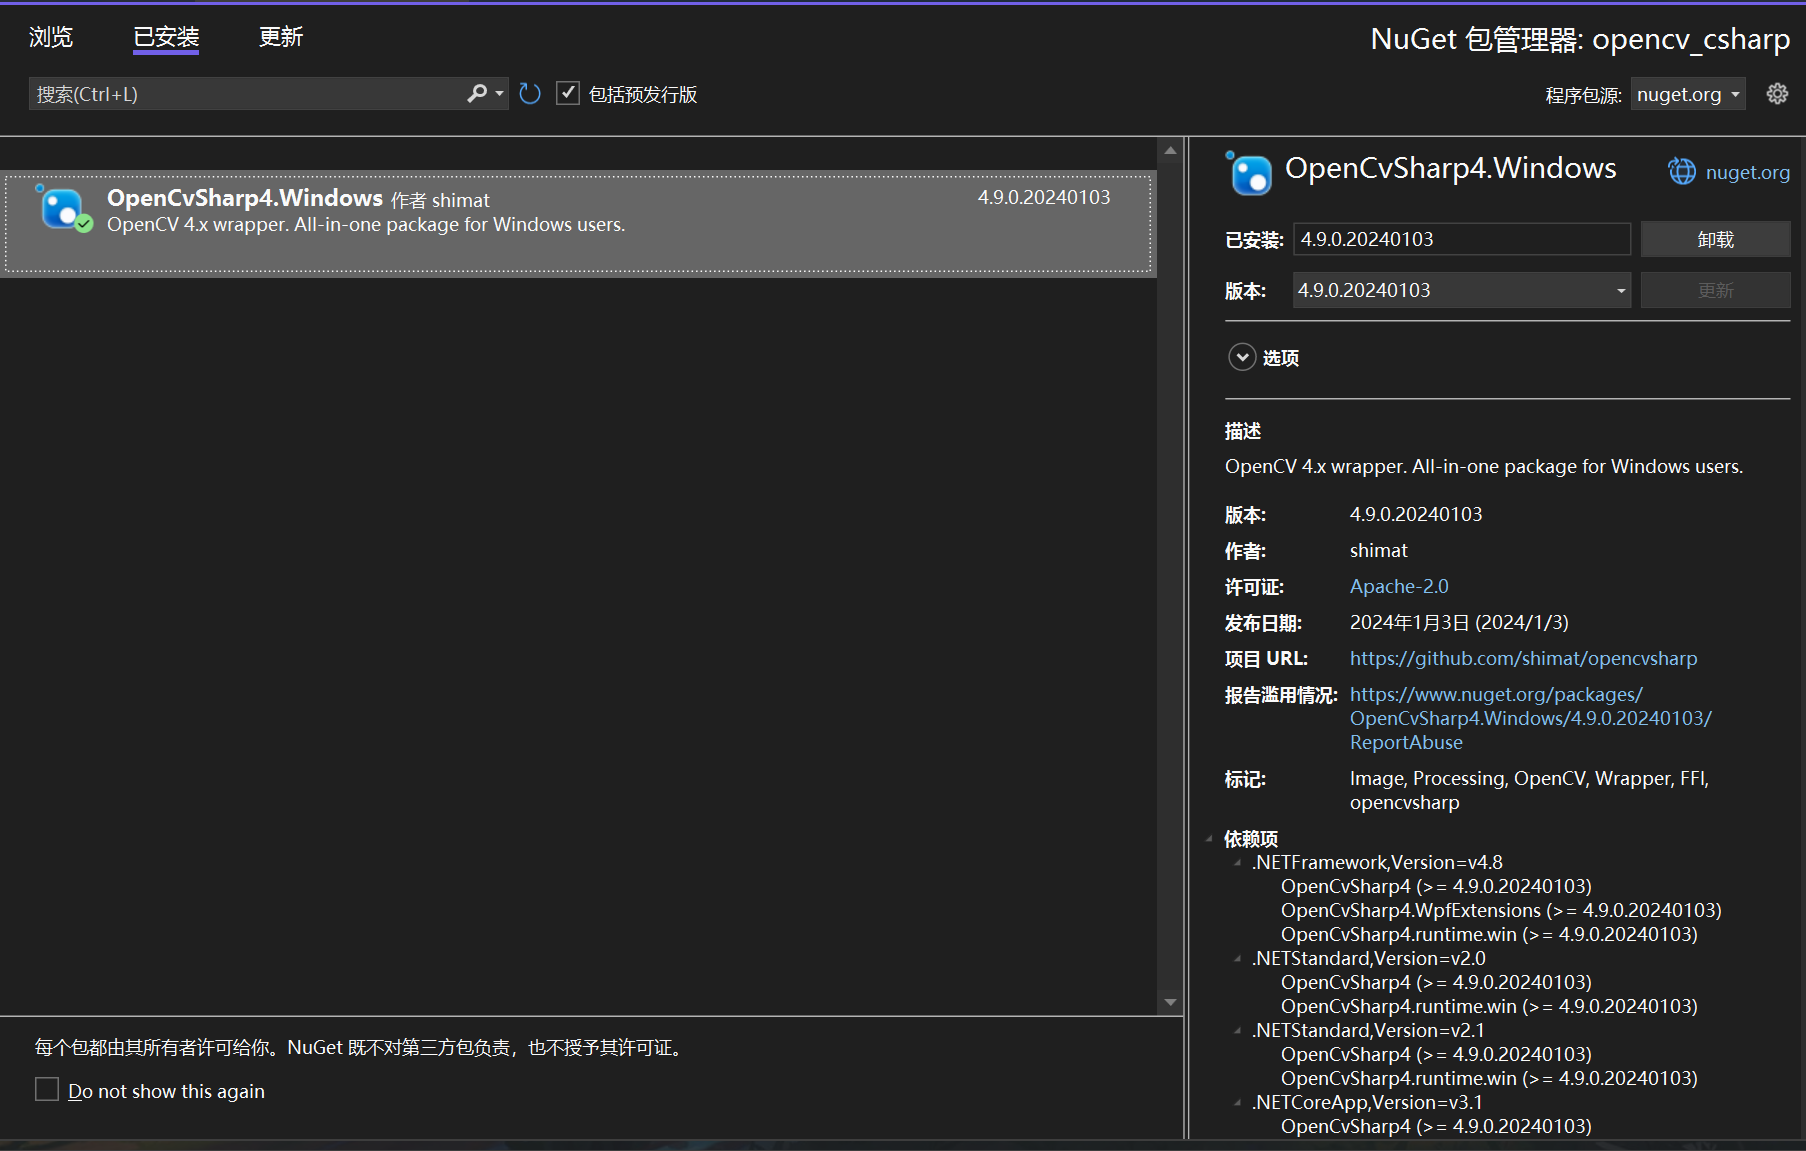
Task: Click the package logo beside OpenCvSharp4.Windows title
Action: point(1249,173)
